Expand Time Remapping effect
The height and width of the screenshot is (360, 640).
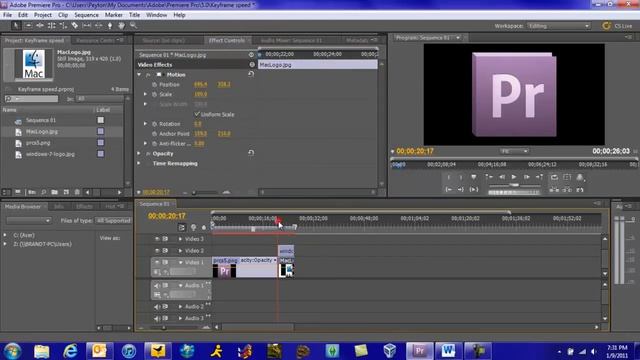click(x=139, y=163)
